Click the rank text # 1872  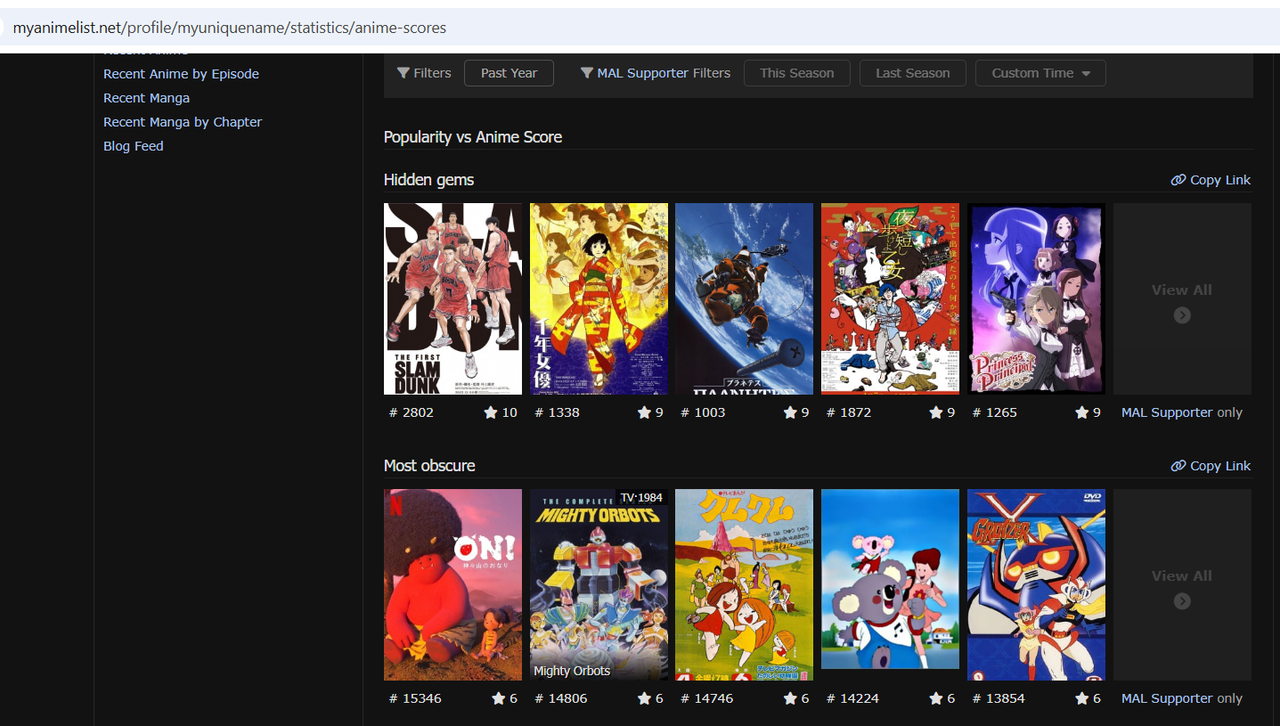(849, 412)
